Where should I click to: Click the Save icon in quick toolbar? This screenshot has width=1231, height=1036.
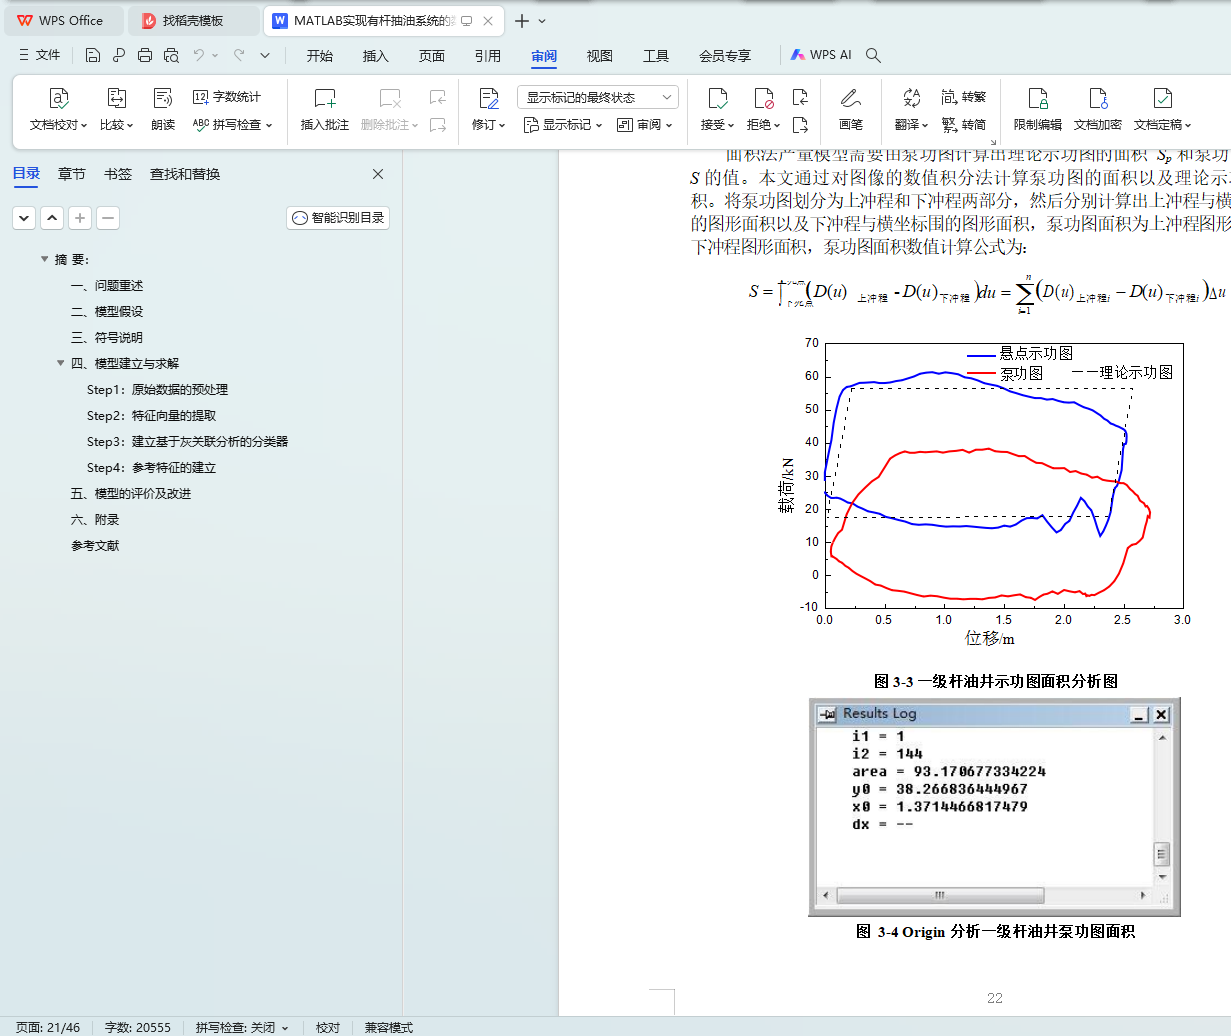pyautogui.click(x=93, y=55)
